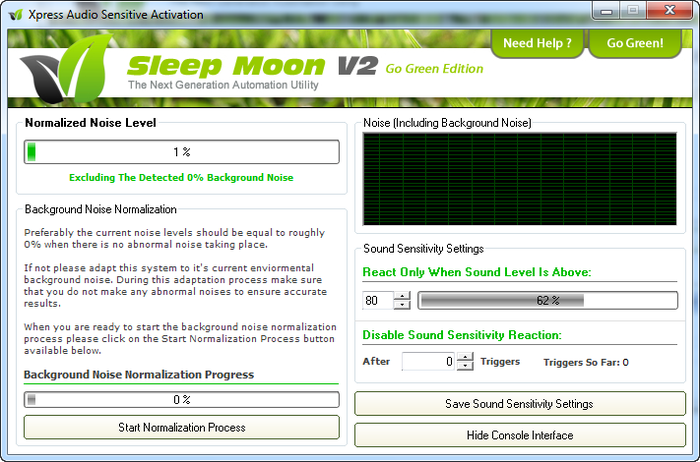Save Sound Sensitivity Settings

tap(520, 404)
